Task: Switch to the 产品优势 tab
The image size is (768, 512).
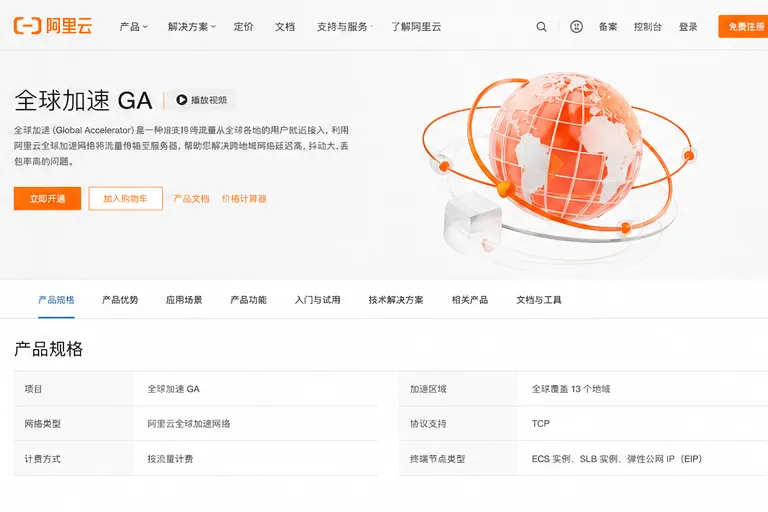Action: (120, 300)
